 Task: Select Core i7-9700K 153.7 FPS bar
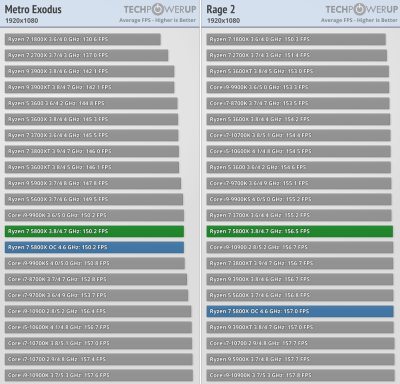pos(96,295)
